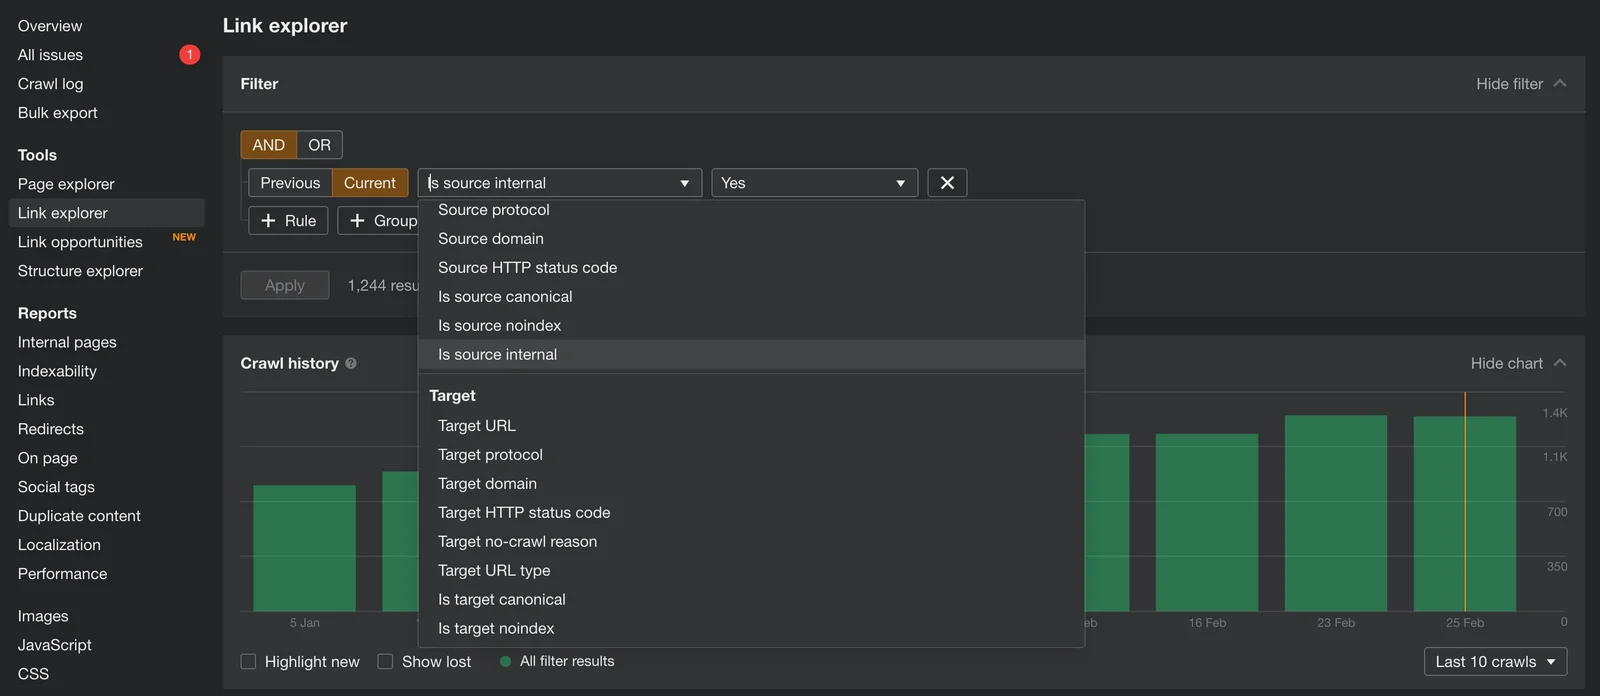
Task: Collapse filter using Hide filter chevron
Action: tap(1560, 84)
